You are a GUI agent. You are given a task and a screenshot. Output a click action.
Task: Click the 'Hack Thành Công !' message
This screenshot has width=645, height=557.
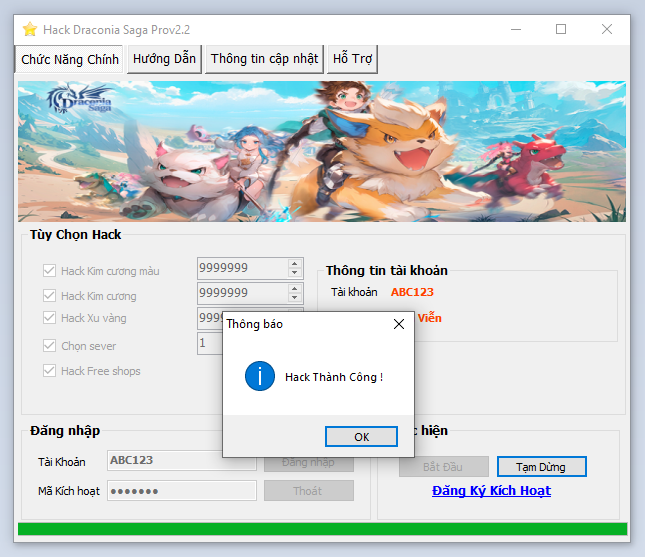(x=334, y=377)
